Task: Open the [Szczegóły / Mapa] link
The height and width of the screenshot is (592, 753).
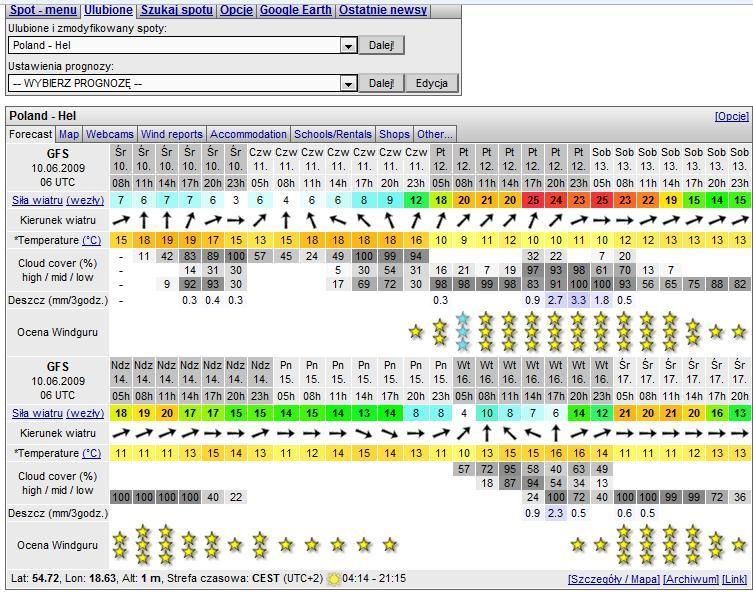Action: (x=614, y=579)
